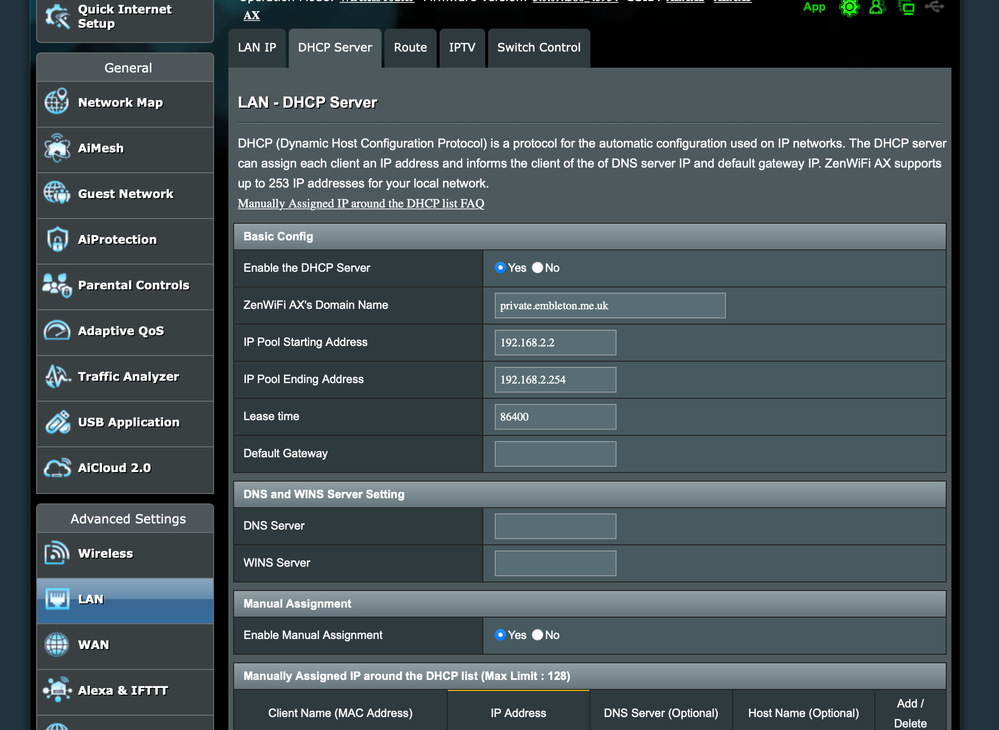Image resolution: width=999 pixels, height=730 pixels.
Task: Click the Adaptive QoS gauge icon
Action: (x=57, y=331)
